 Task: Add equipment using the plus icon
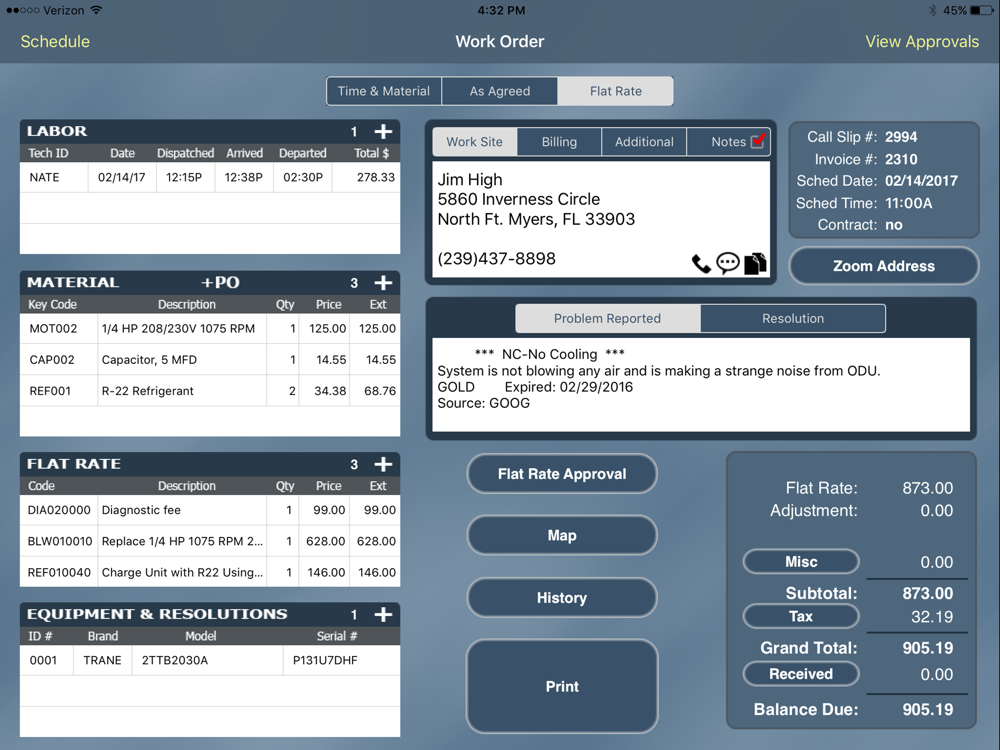coord(383,615)
